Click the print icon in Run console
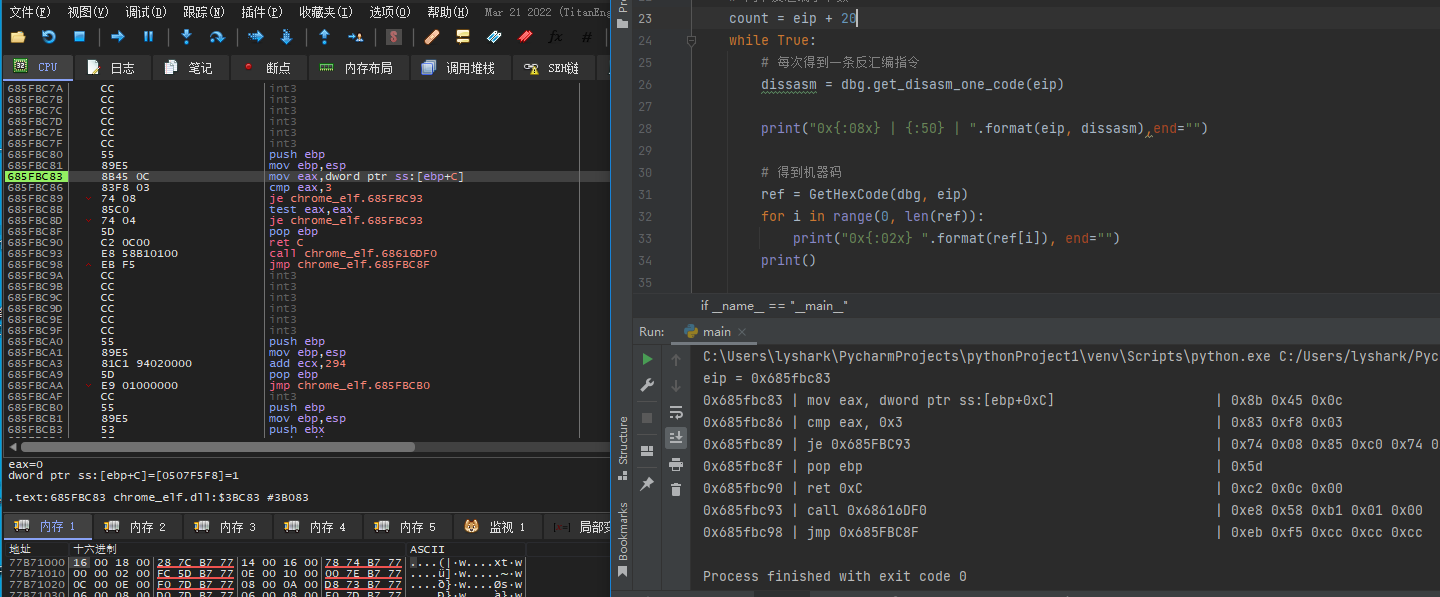 tap(676, 464)
